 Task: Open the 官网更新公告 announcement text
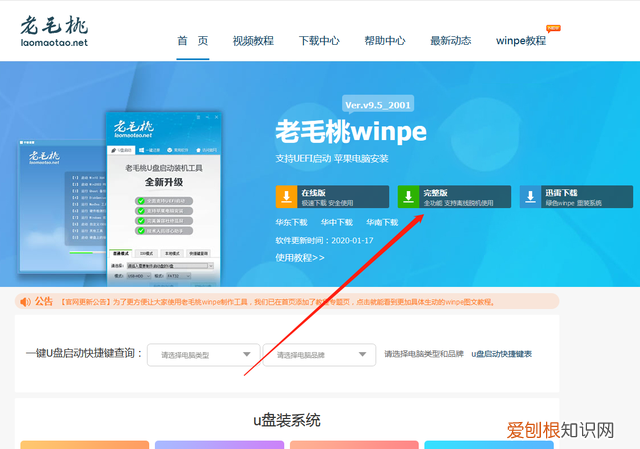[x=278, y=302]
